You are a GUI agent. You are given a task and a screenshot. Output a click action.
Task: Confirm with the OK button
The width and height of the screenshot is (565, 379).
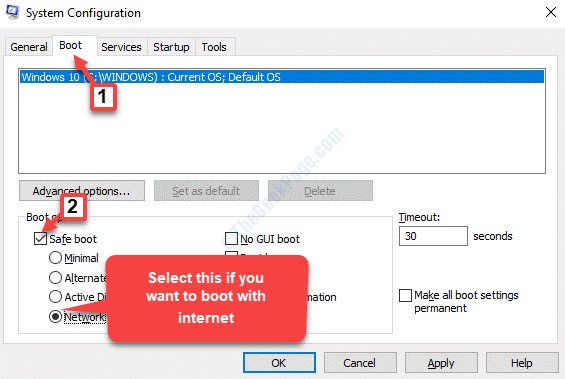[279, 362]
